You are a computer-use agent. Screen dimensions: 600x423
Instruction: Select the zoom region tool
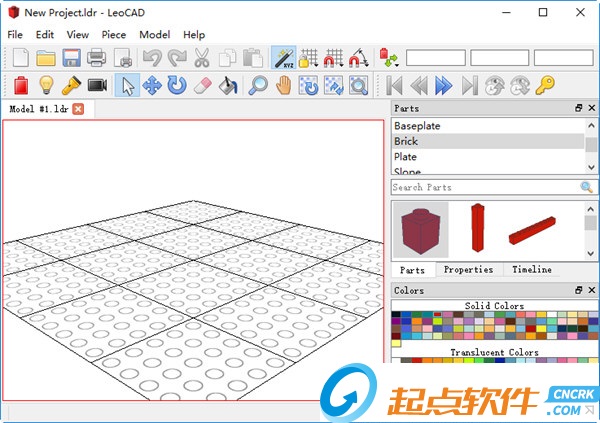(x=359, y=85)
